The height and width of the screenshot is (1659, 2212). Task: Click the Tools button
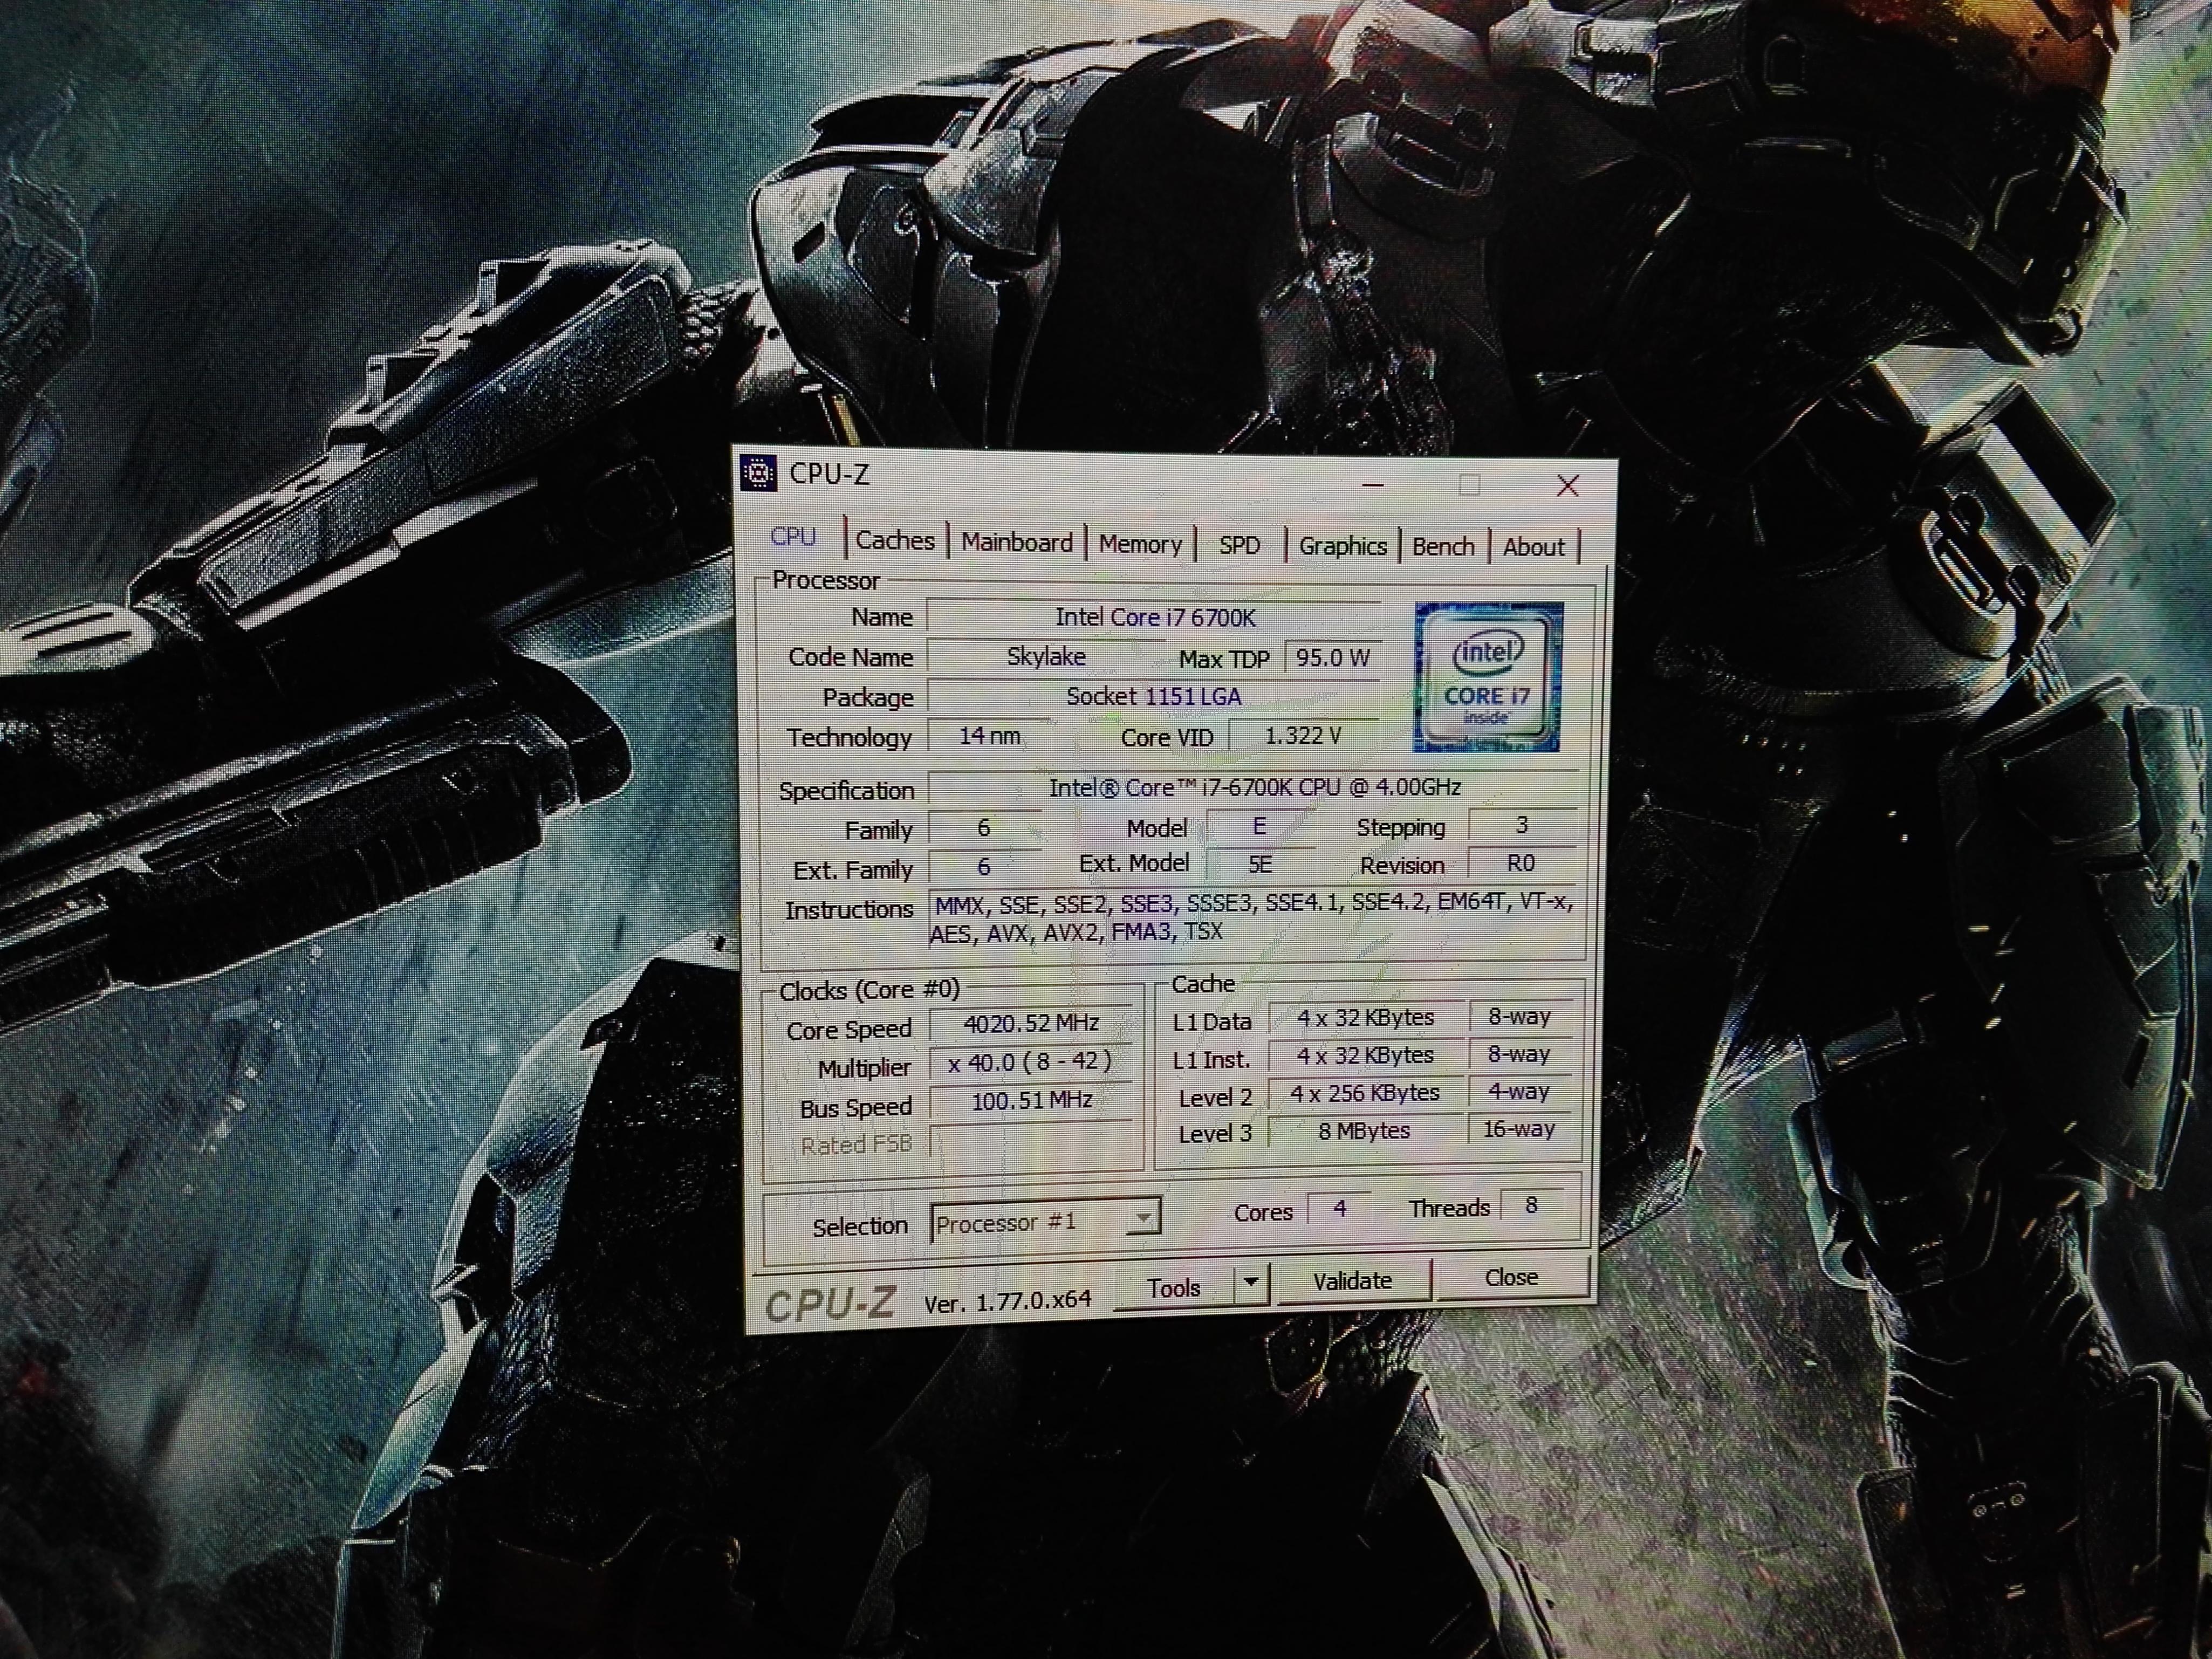pyautogui.click(x=1173, y=1288)
